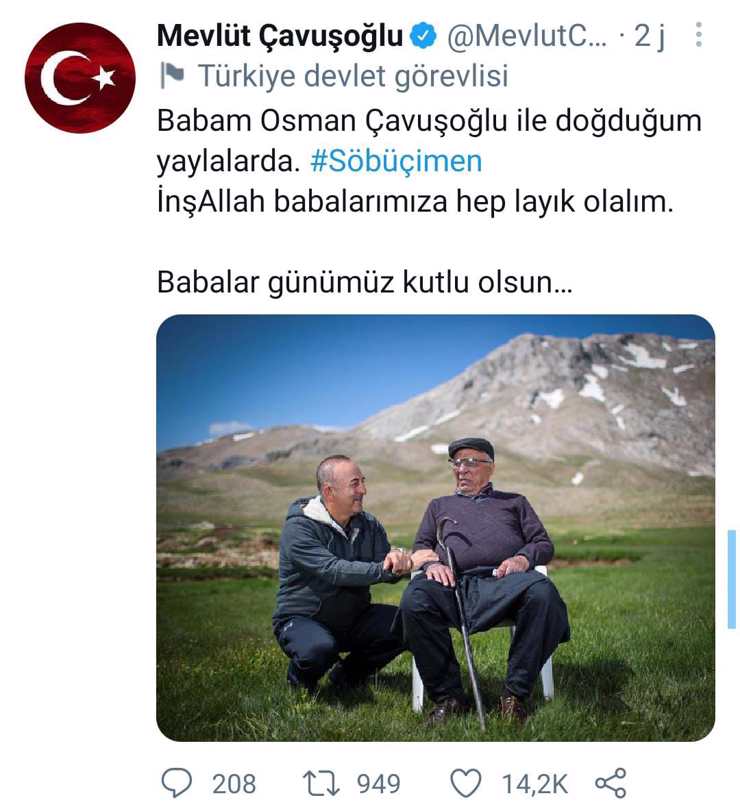Screen dimensions: 740x811
Task: View the 949 retweets count
Action: pyautogui.click(x=379, y=784)
